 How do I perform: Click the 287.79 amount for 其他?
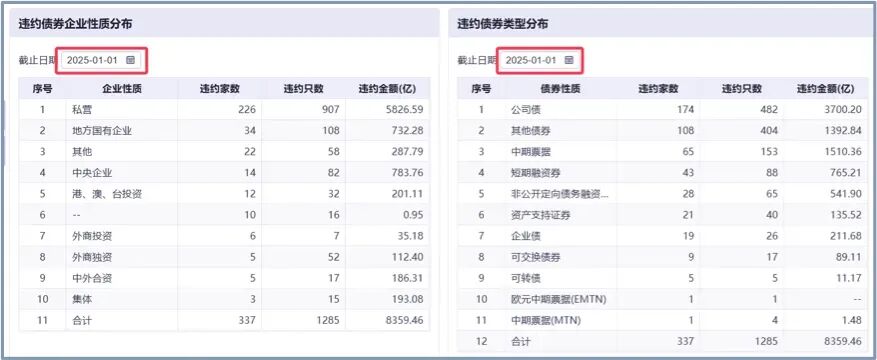[407, 152]
